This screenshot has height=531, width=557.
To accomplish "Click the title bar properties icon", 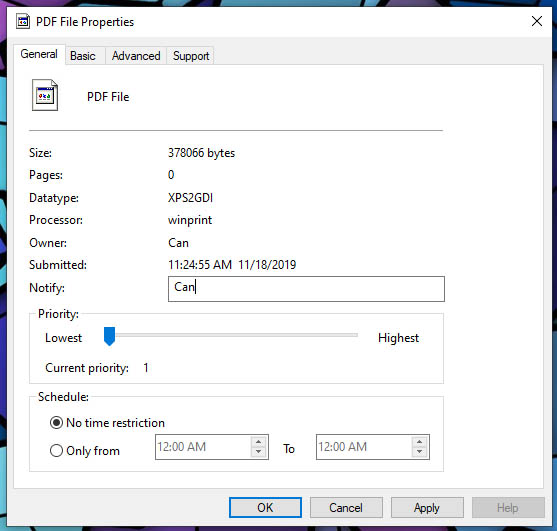I will [23, 22].
